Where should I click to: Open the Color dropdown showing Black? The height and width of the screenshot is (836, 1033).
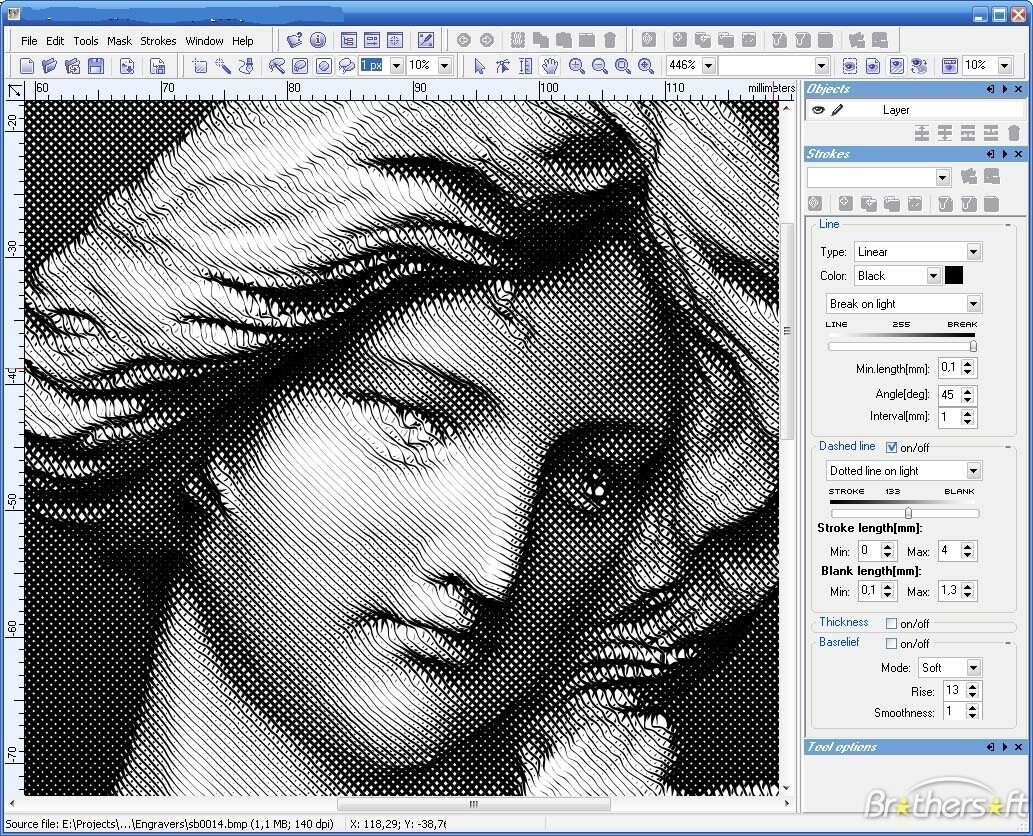pyautogui.click(x=933, y=276)
